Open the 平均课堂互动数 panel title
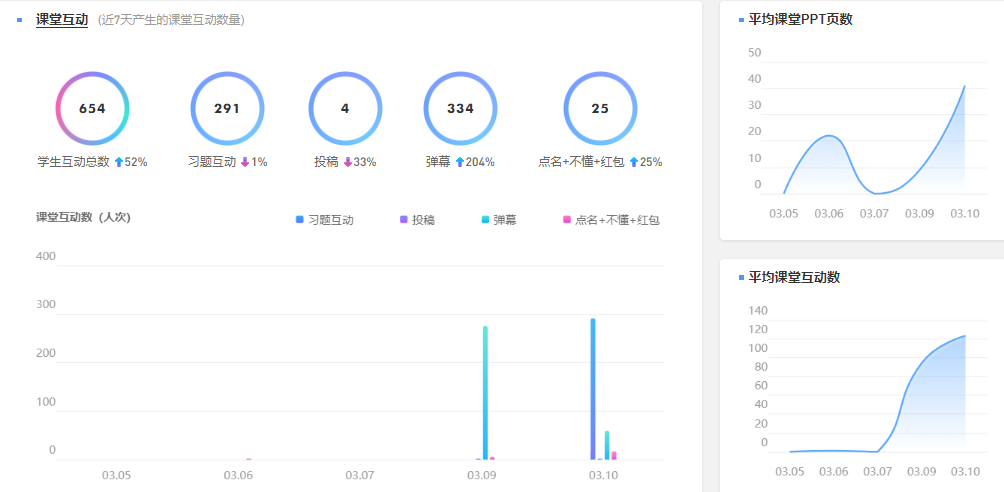Screen dimensions: 1004x492 tap(794, 277)
